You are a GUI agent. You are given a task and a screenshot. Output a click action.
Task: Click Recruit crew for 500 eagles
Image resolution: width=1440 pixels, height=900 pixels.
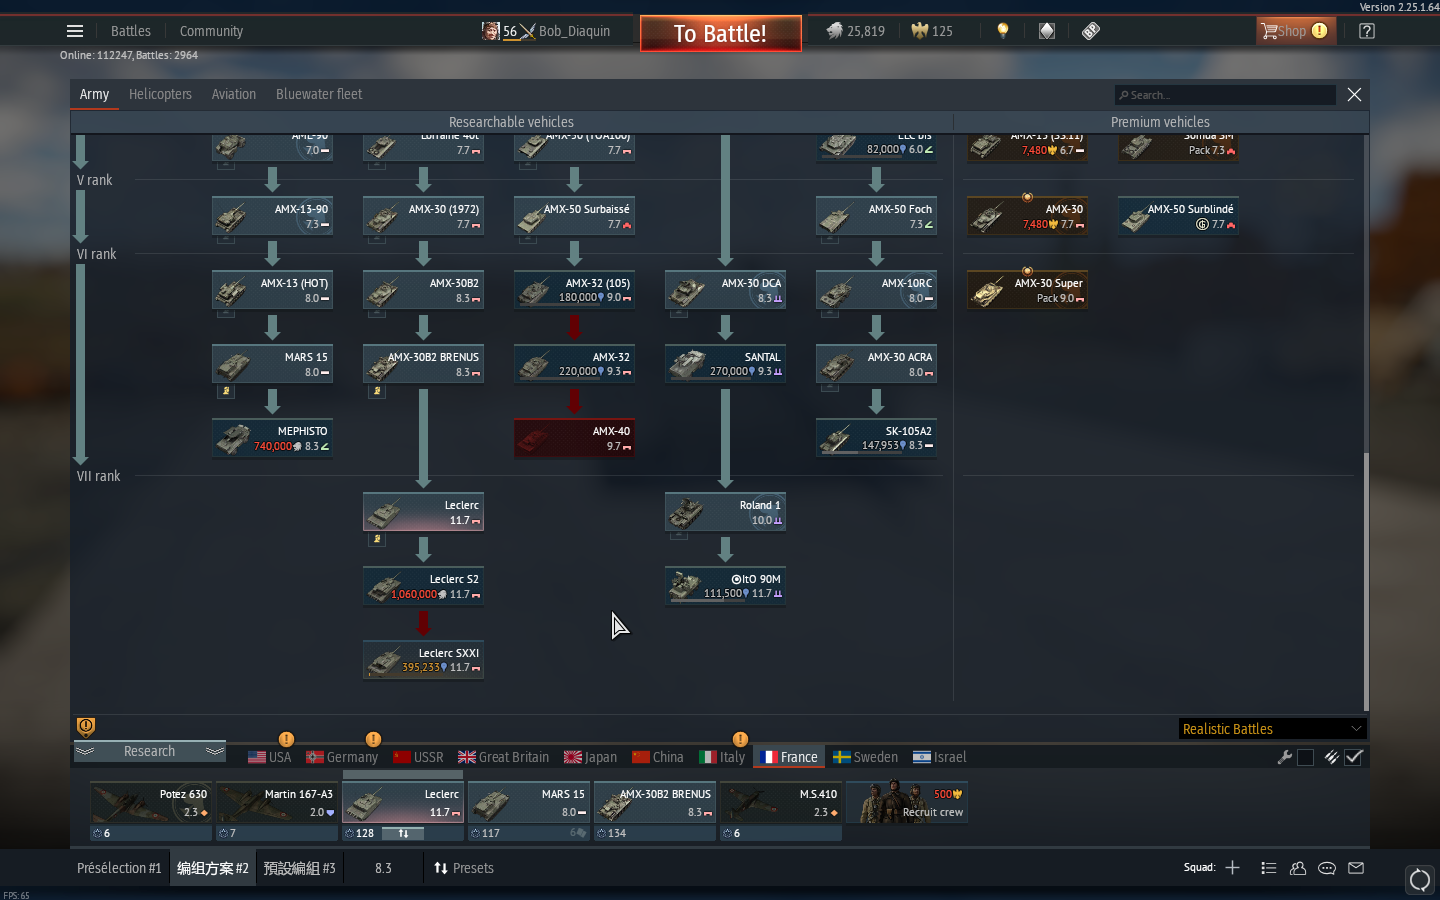(x=907, y=802)
